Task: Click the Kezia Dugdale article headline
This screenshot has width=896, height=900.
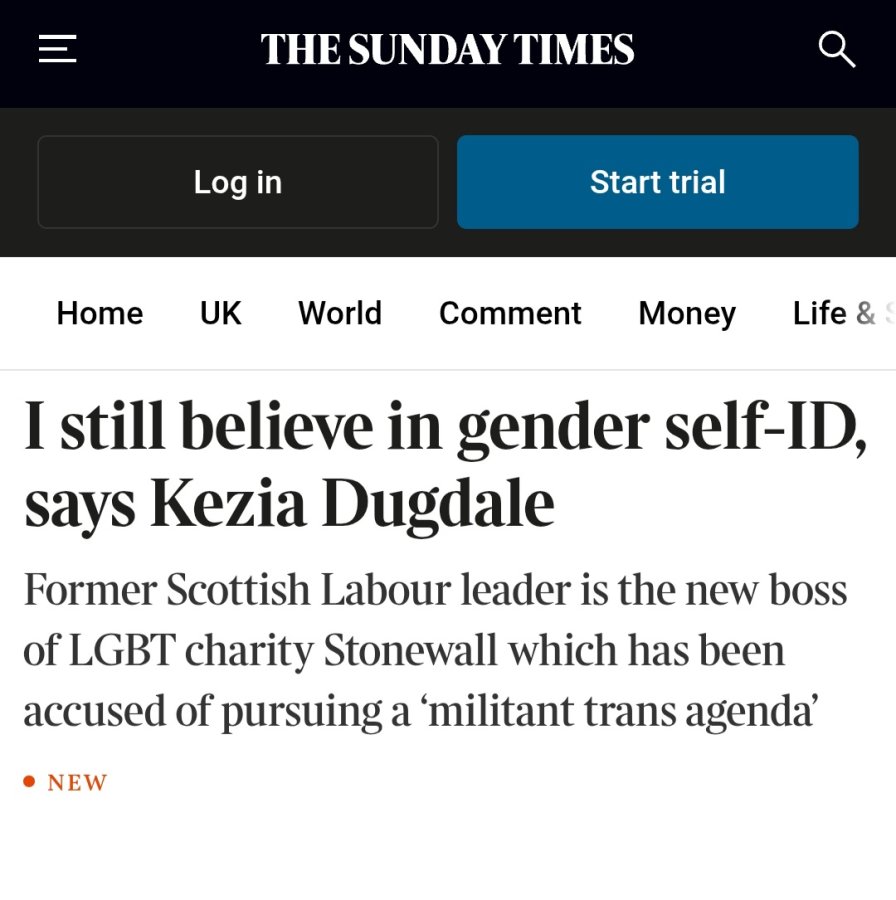Action: pyautogui.click(x=445, y=465)
